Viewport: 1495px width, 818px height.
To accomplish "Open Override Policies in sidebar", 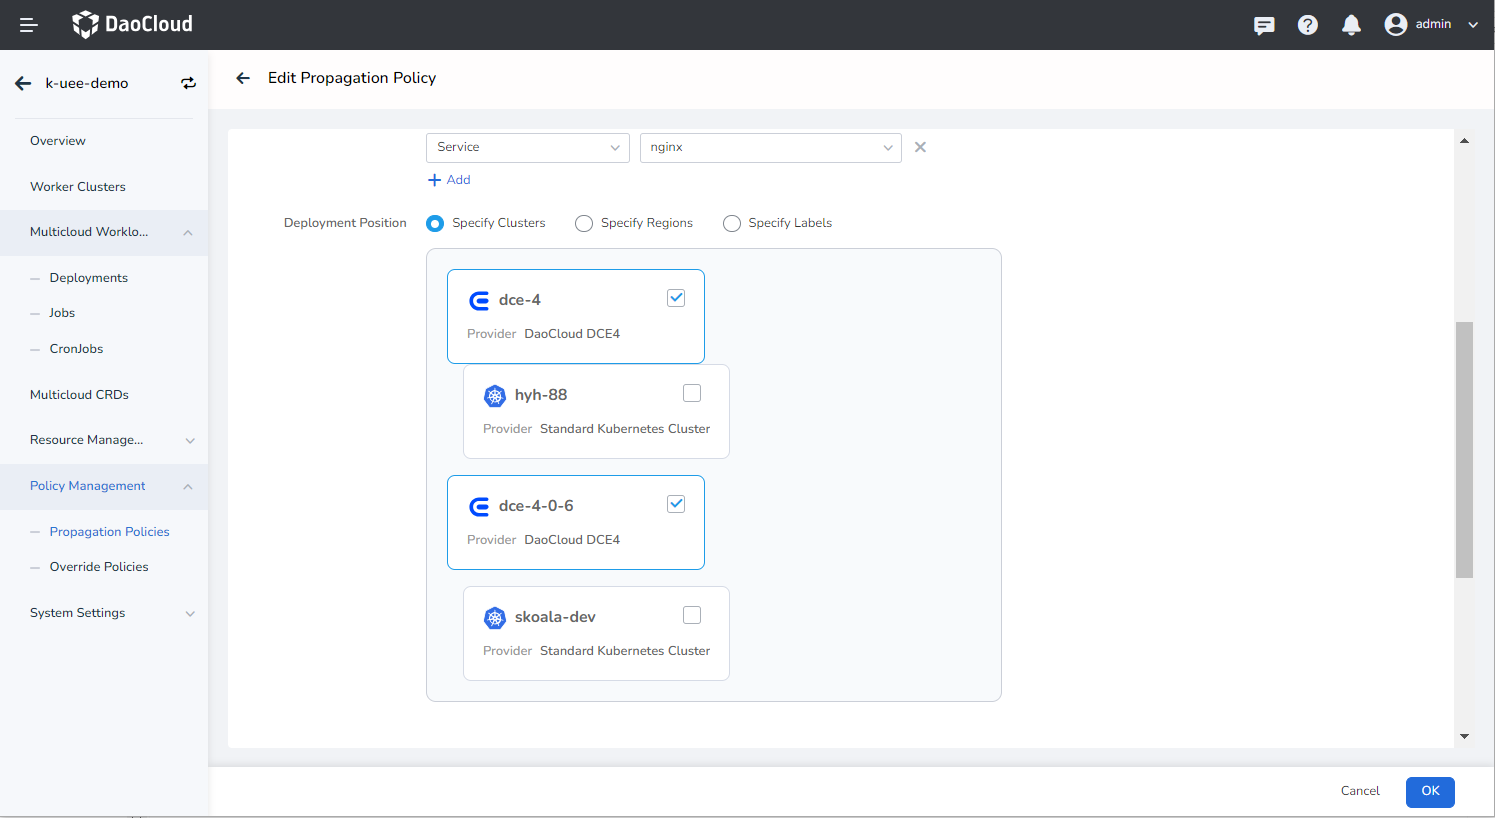I will pos(99,567).
